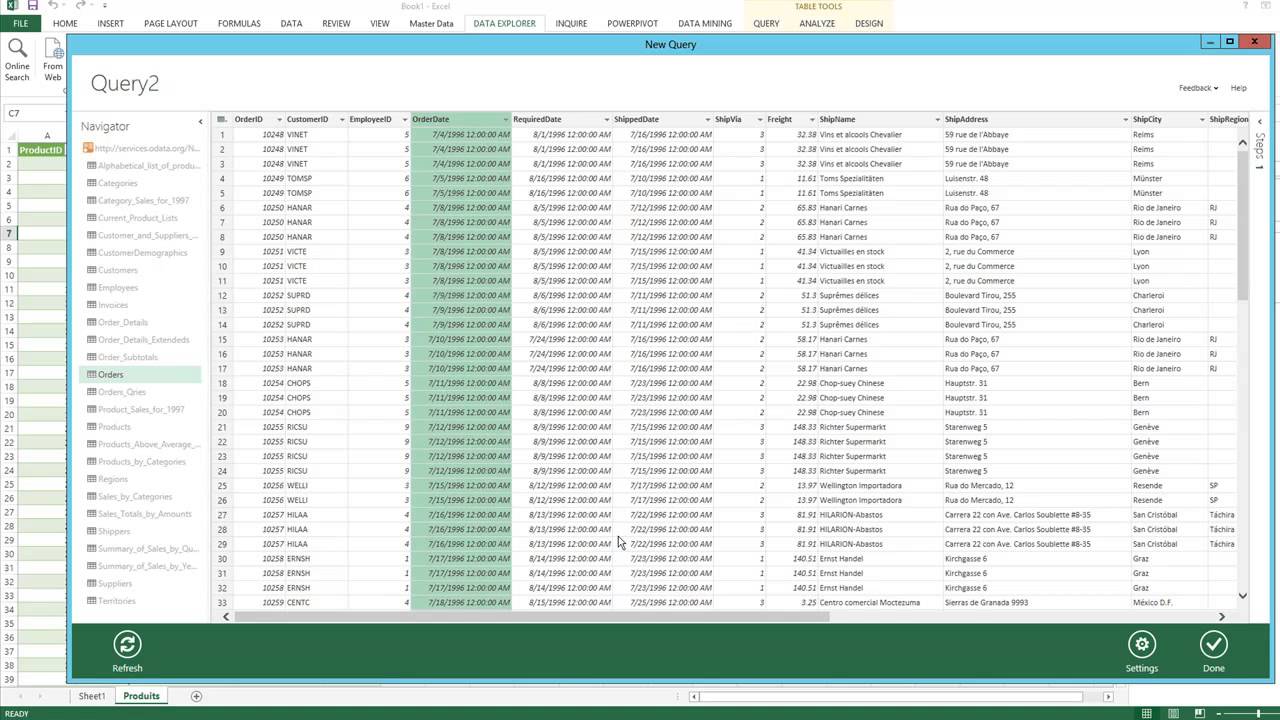This screenshot has height=720, width=1280.
Task: Click the Excel application icon at top-left
Action: coord(10,6)
